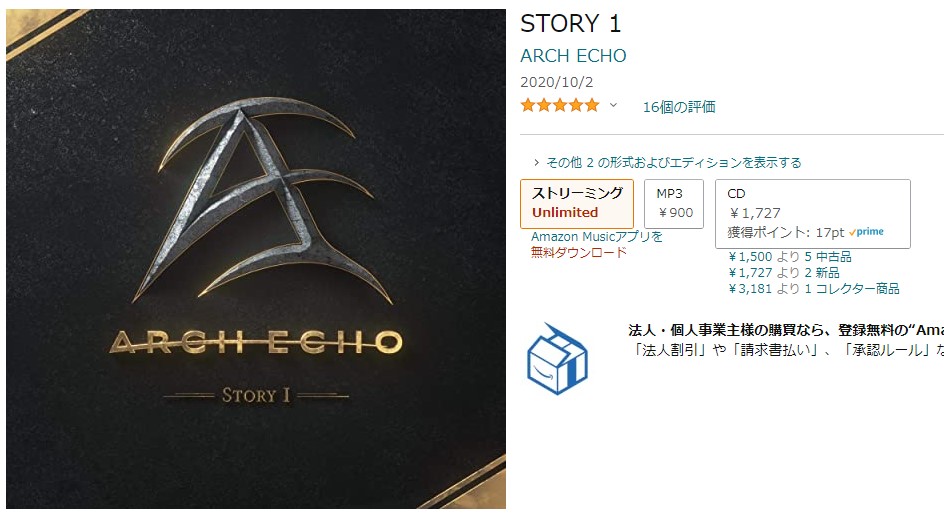Screen dimensions: 944x516
Task: Open ￥1,727 より 2 新品 offers
Action: point(784,273)
